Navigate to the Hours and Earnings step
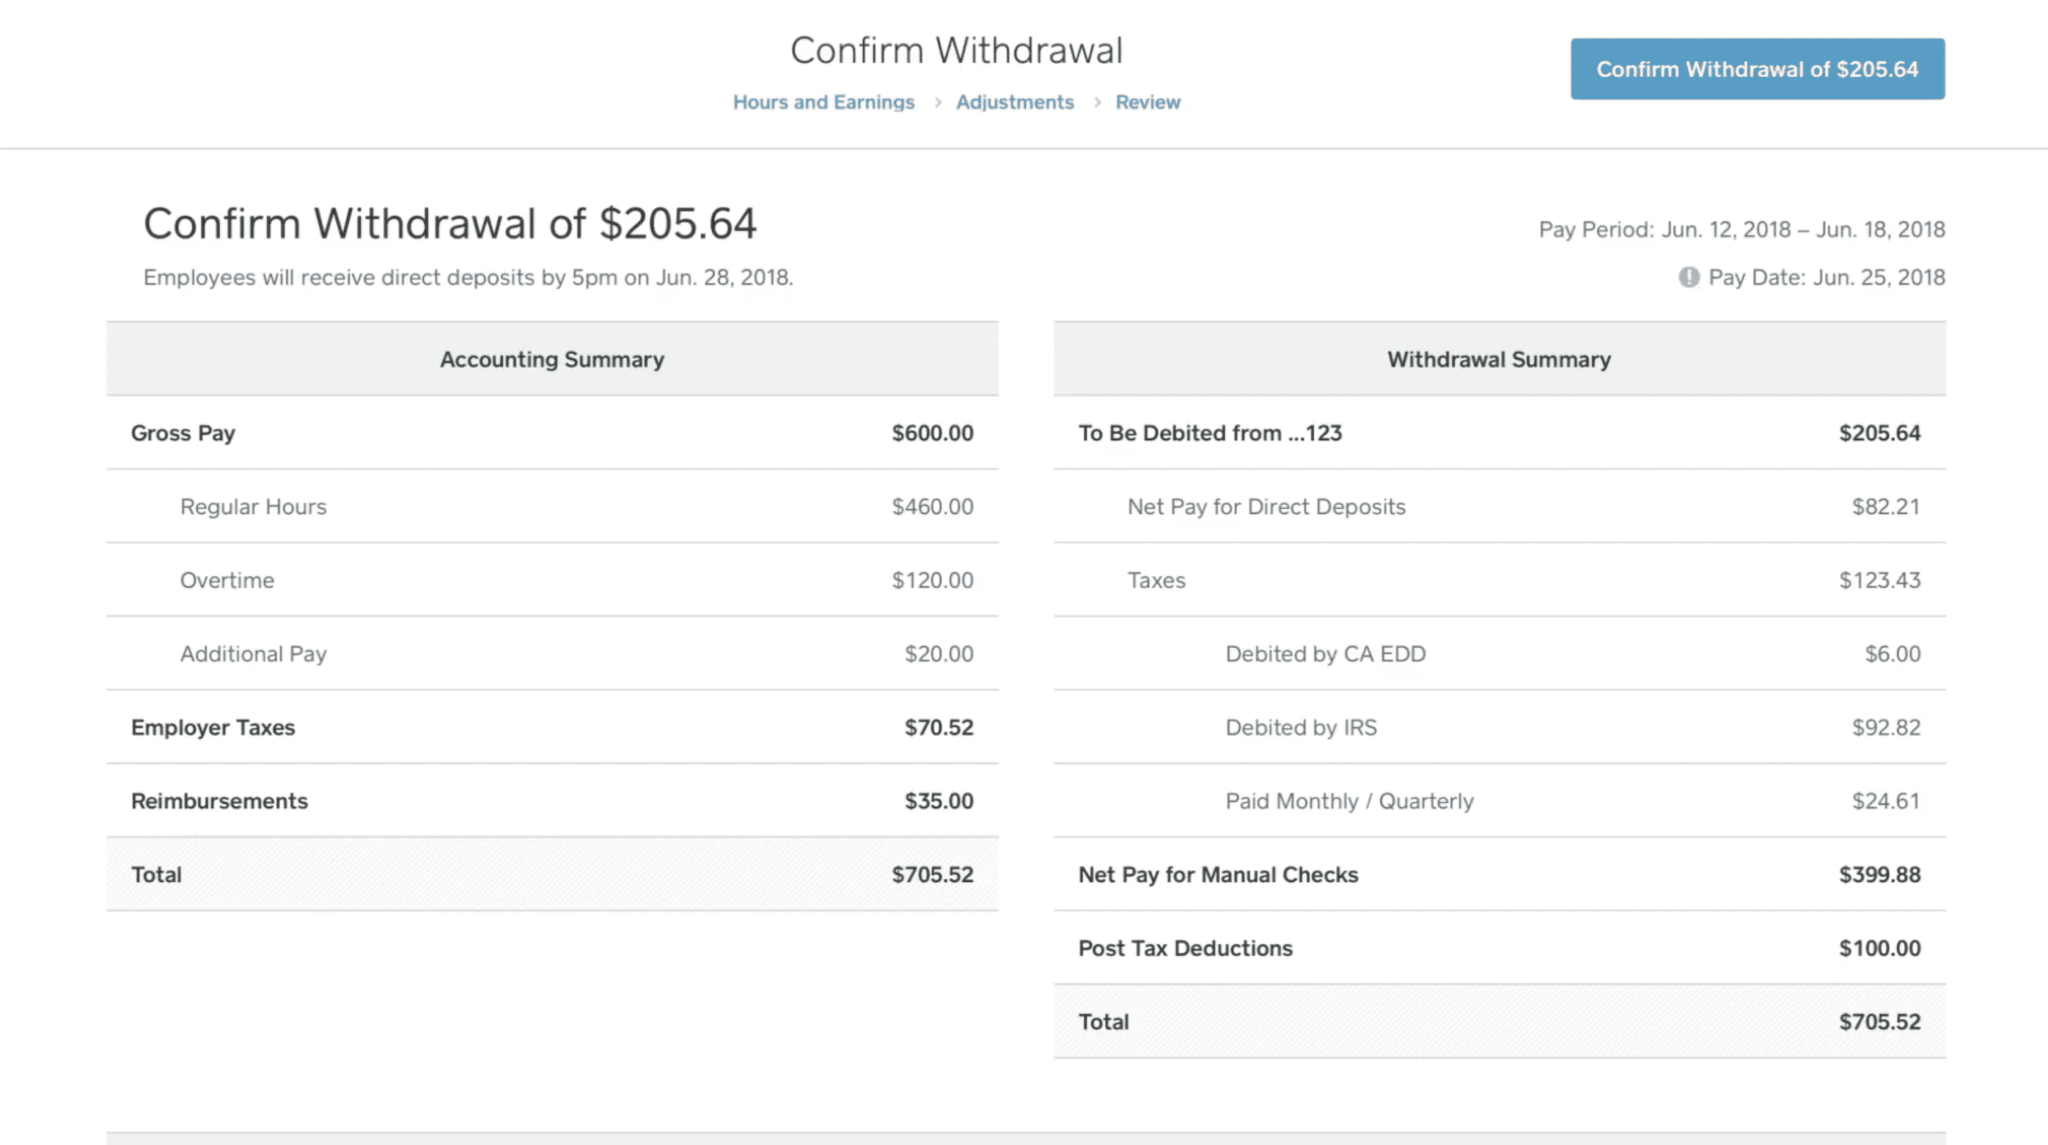The width and height of the screenshot is (2048, 1145). click(x=823, y=101)
